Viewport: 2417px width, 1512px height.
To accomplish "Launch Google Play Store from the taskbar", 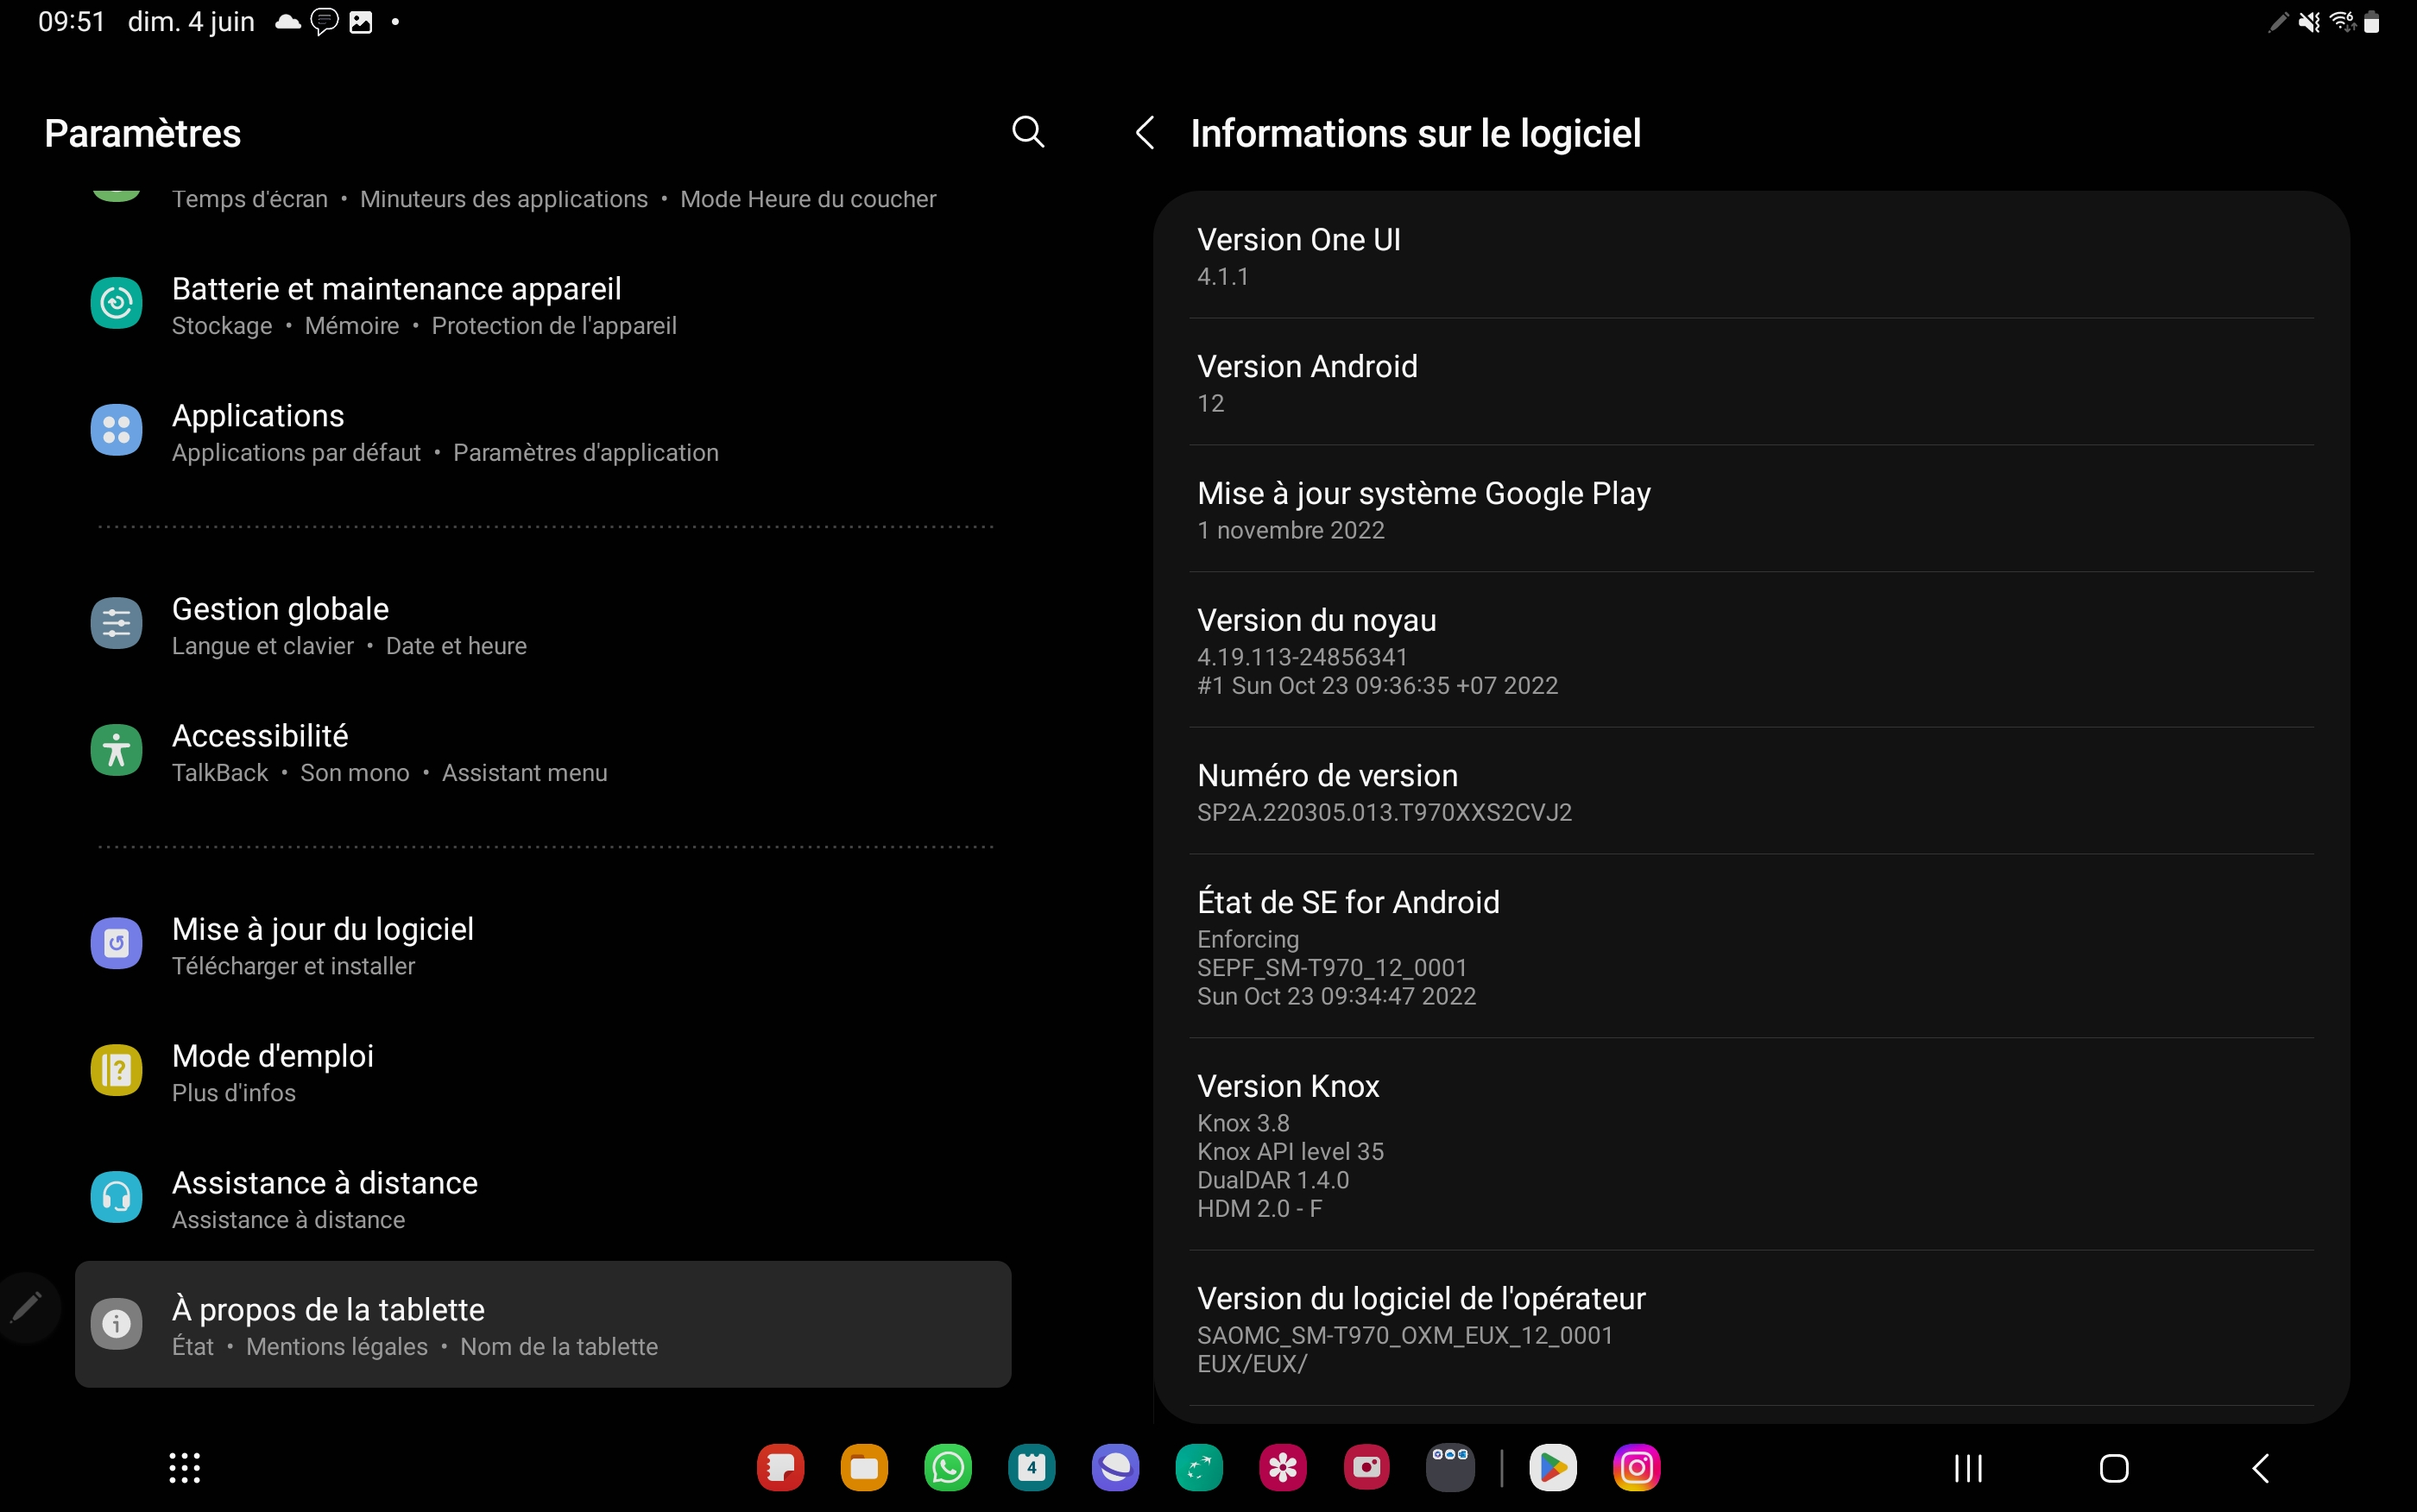I will (x=1553, y=1468).
